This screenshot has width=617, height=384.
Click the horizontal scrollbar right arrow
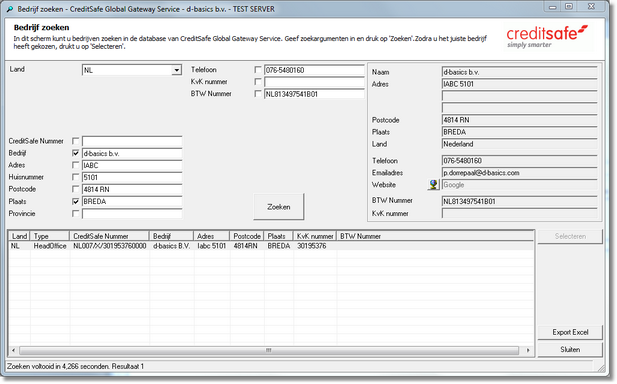click(528, 350)
